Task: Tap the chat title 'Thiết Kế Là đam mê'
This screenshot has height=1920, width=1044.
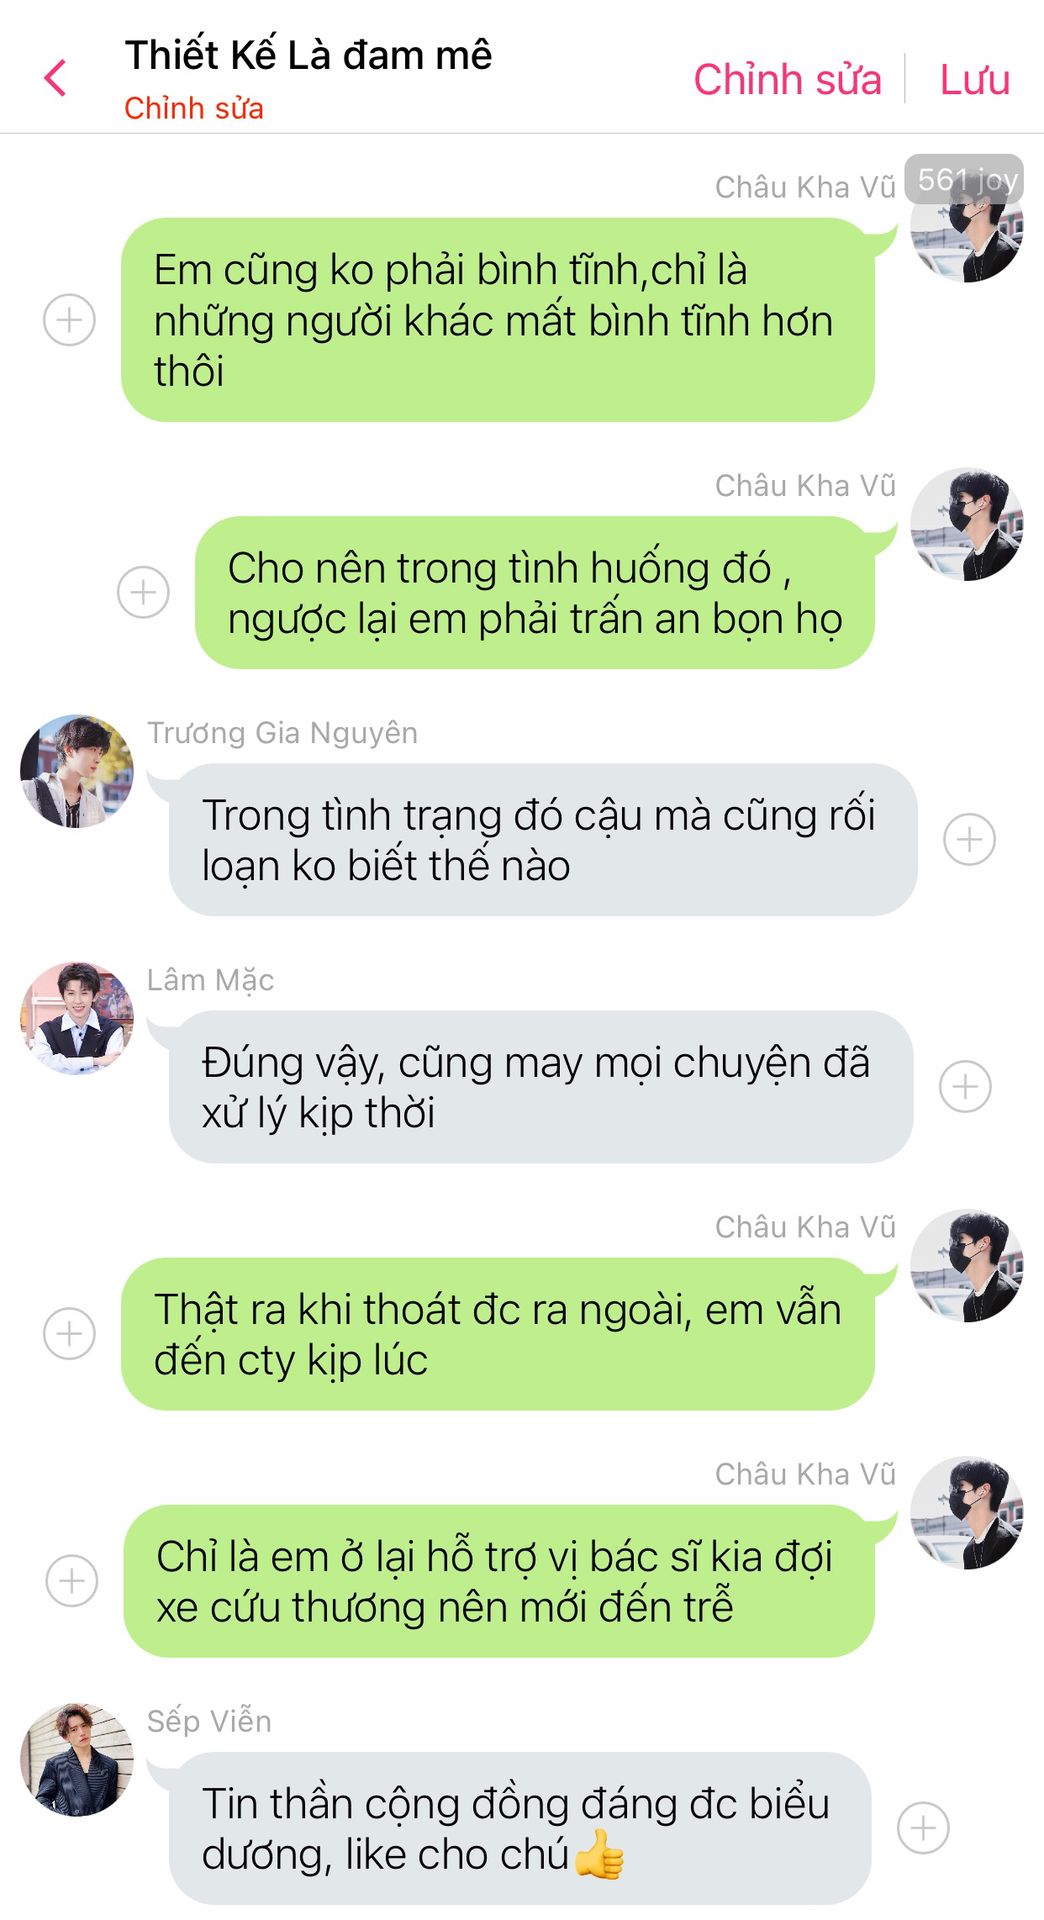Action: coord(308,55)
